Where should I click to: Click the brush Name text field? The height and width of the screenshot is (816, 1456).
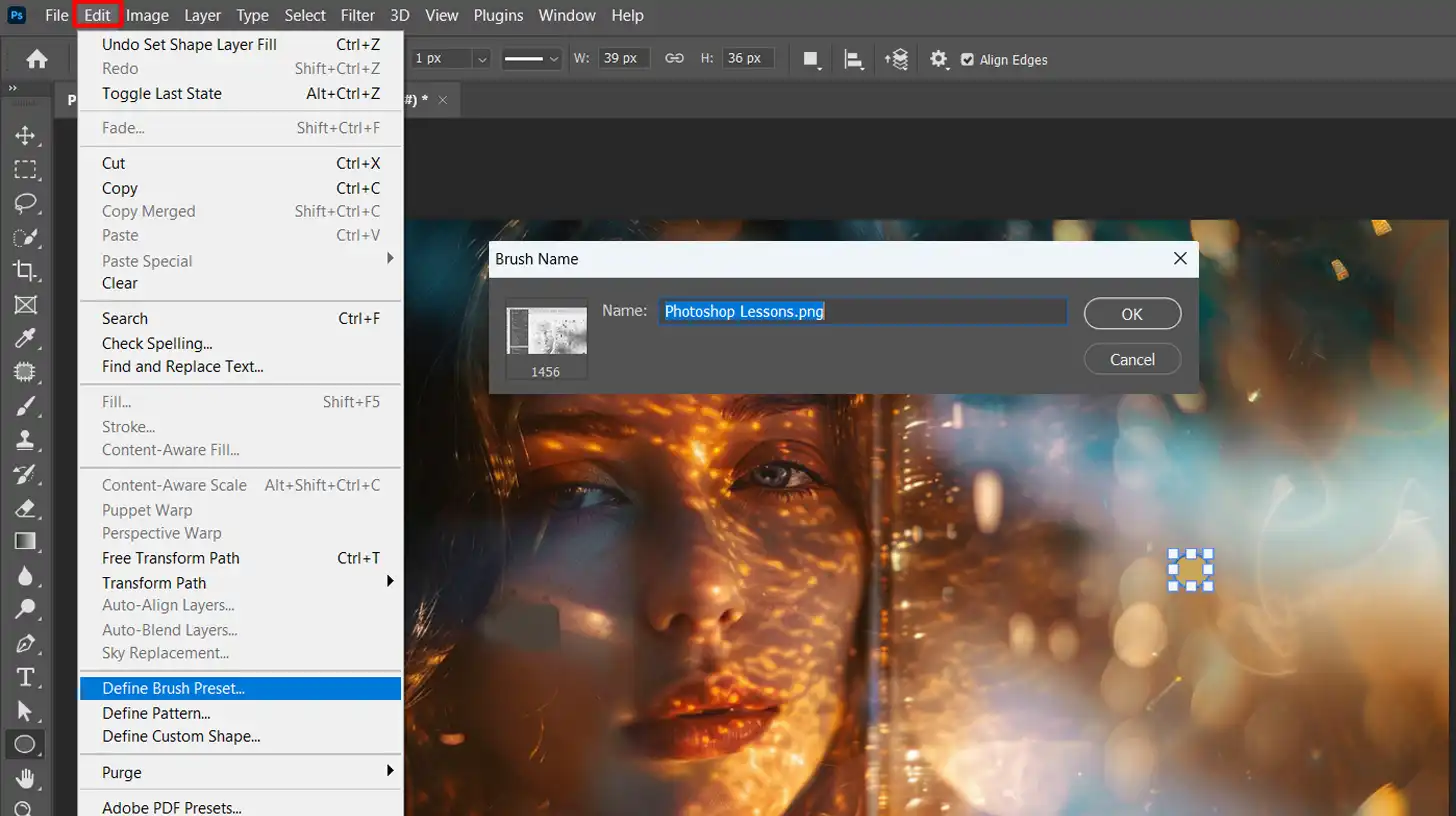(x=862, y=311)
